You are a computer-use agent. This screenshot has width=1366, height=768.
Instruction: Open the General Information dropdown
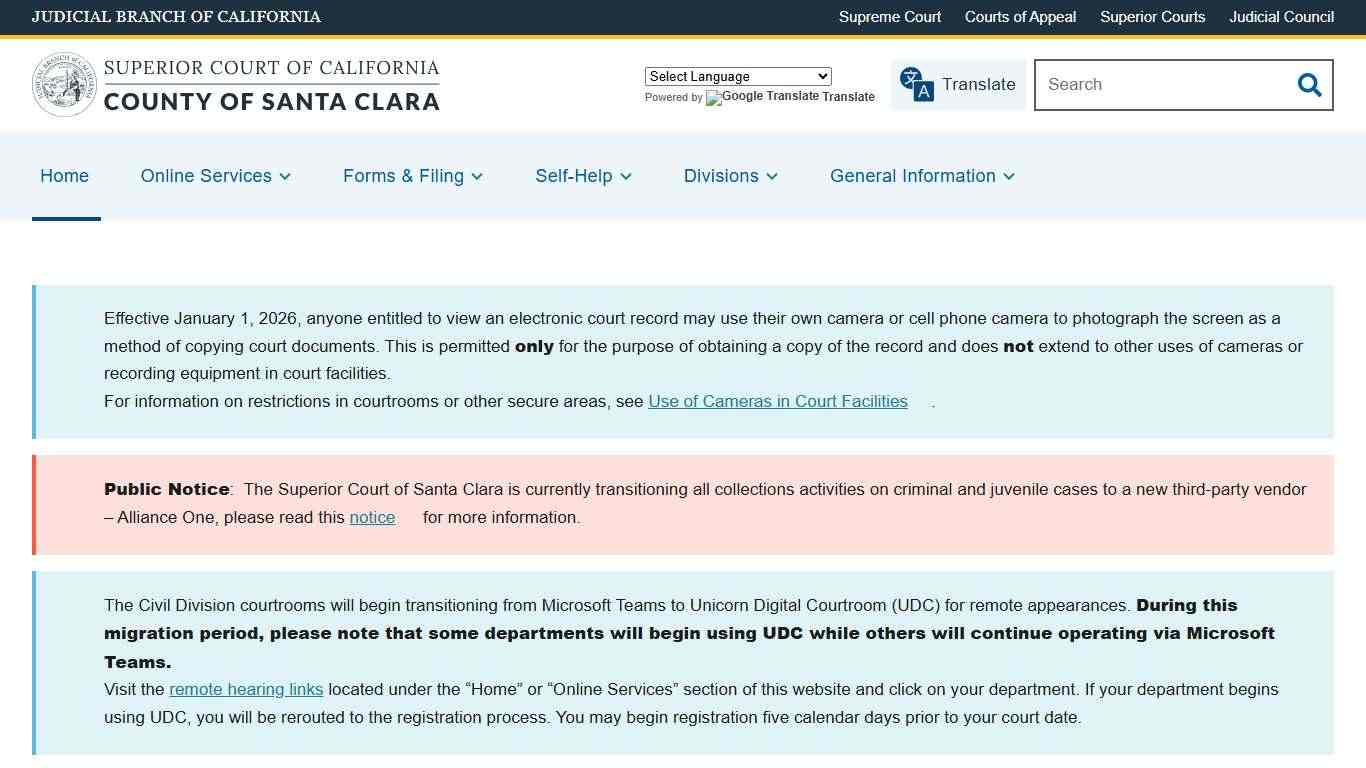921,176
